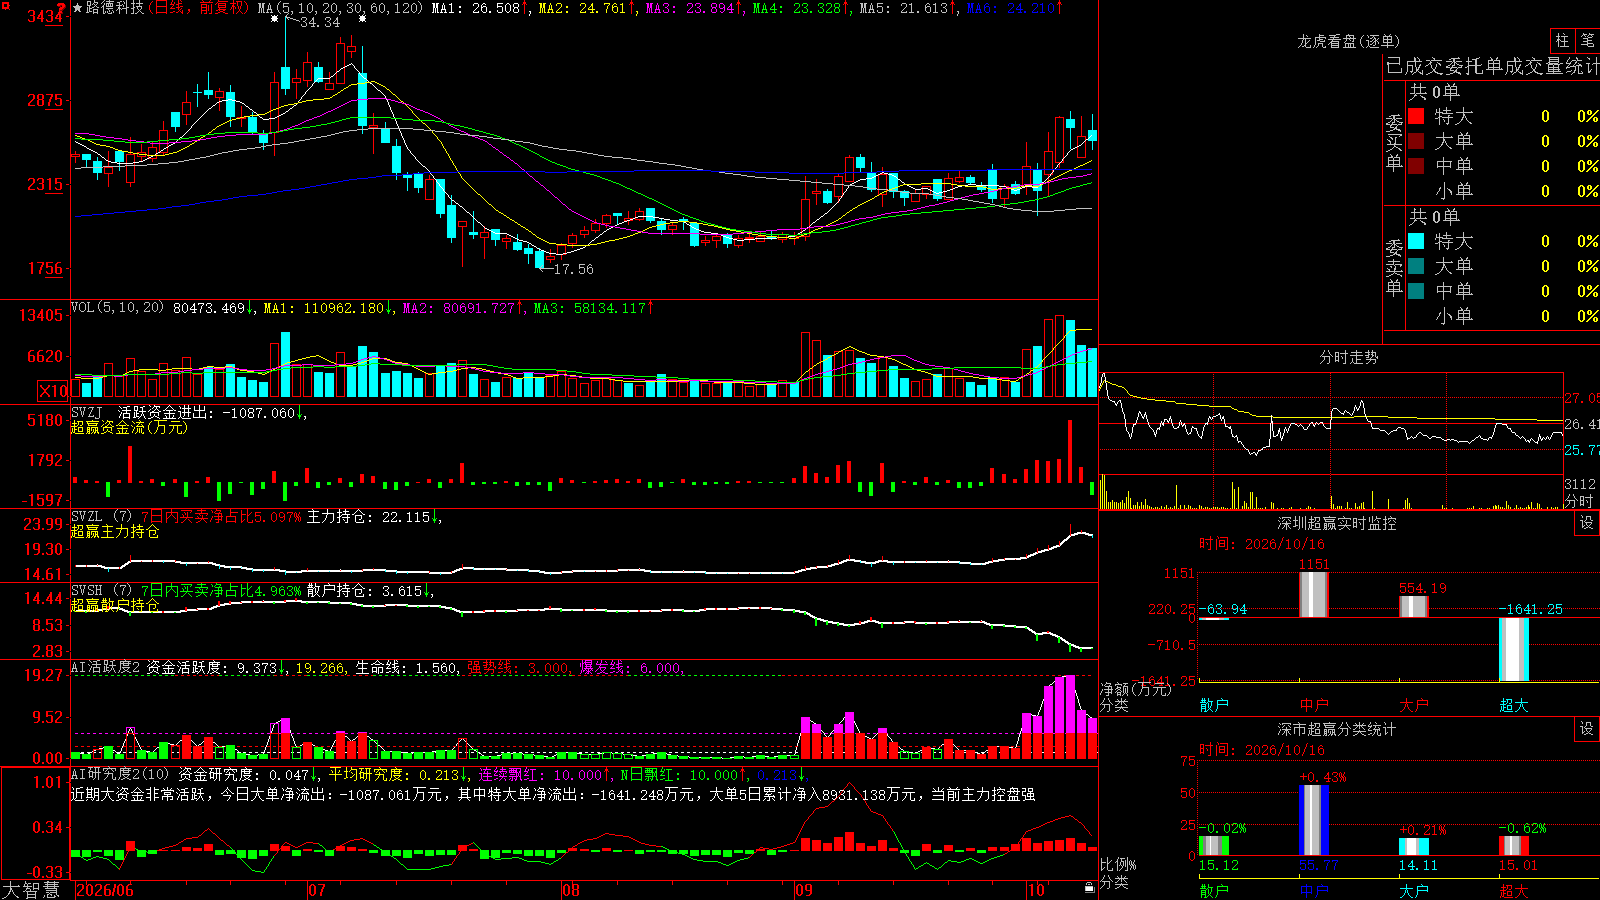This screenshot has width=1600, height=900.
Task: Click the SVZL (7) indicator label
Action: point(102,516)
